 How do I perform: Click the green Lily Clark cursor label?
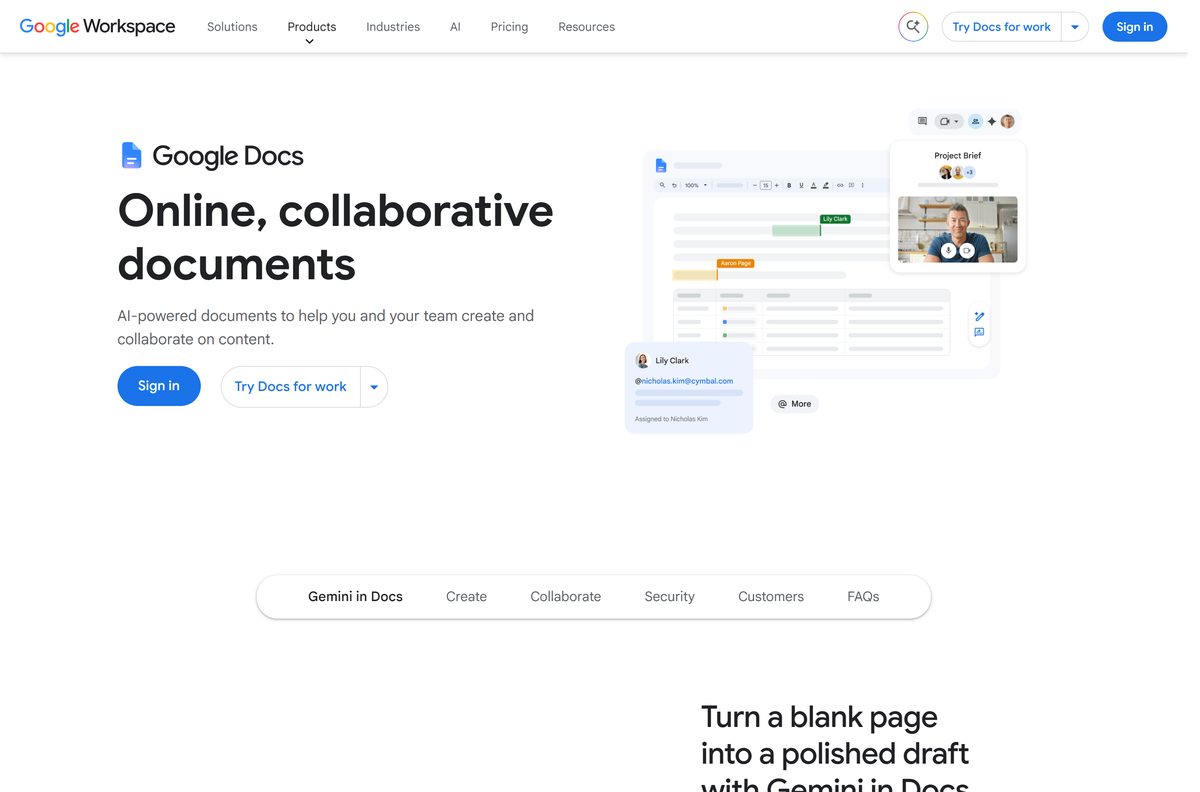pyautogui.click(x=835, y=219)
